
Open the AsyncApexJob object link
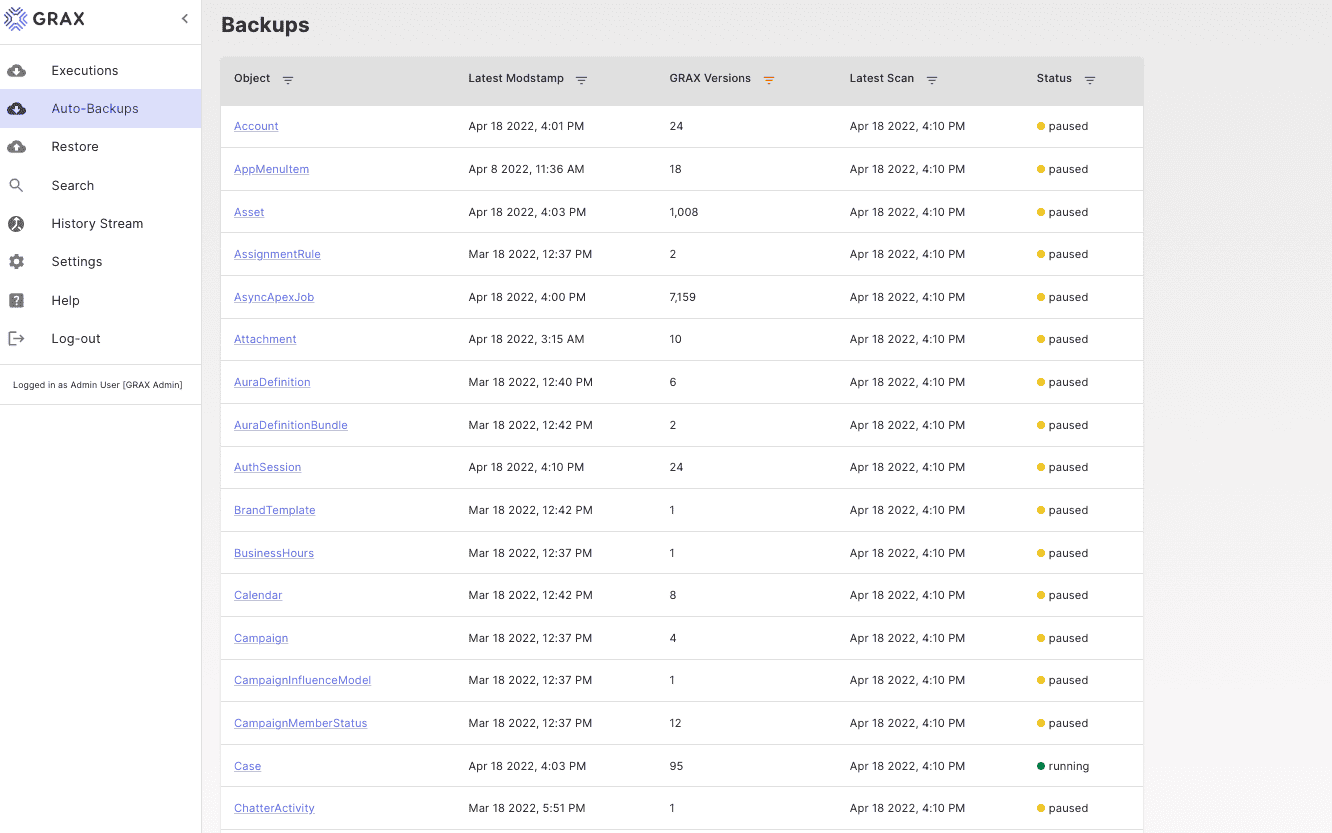[x=274, y=297]
